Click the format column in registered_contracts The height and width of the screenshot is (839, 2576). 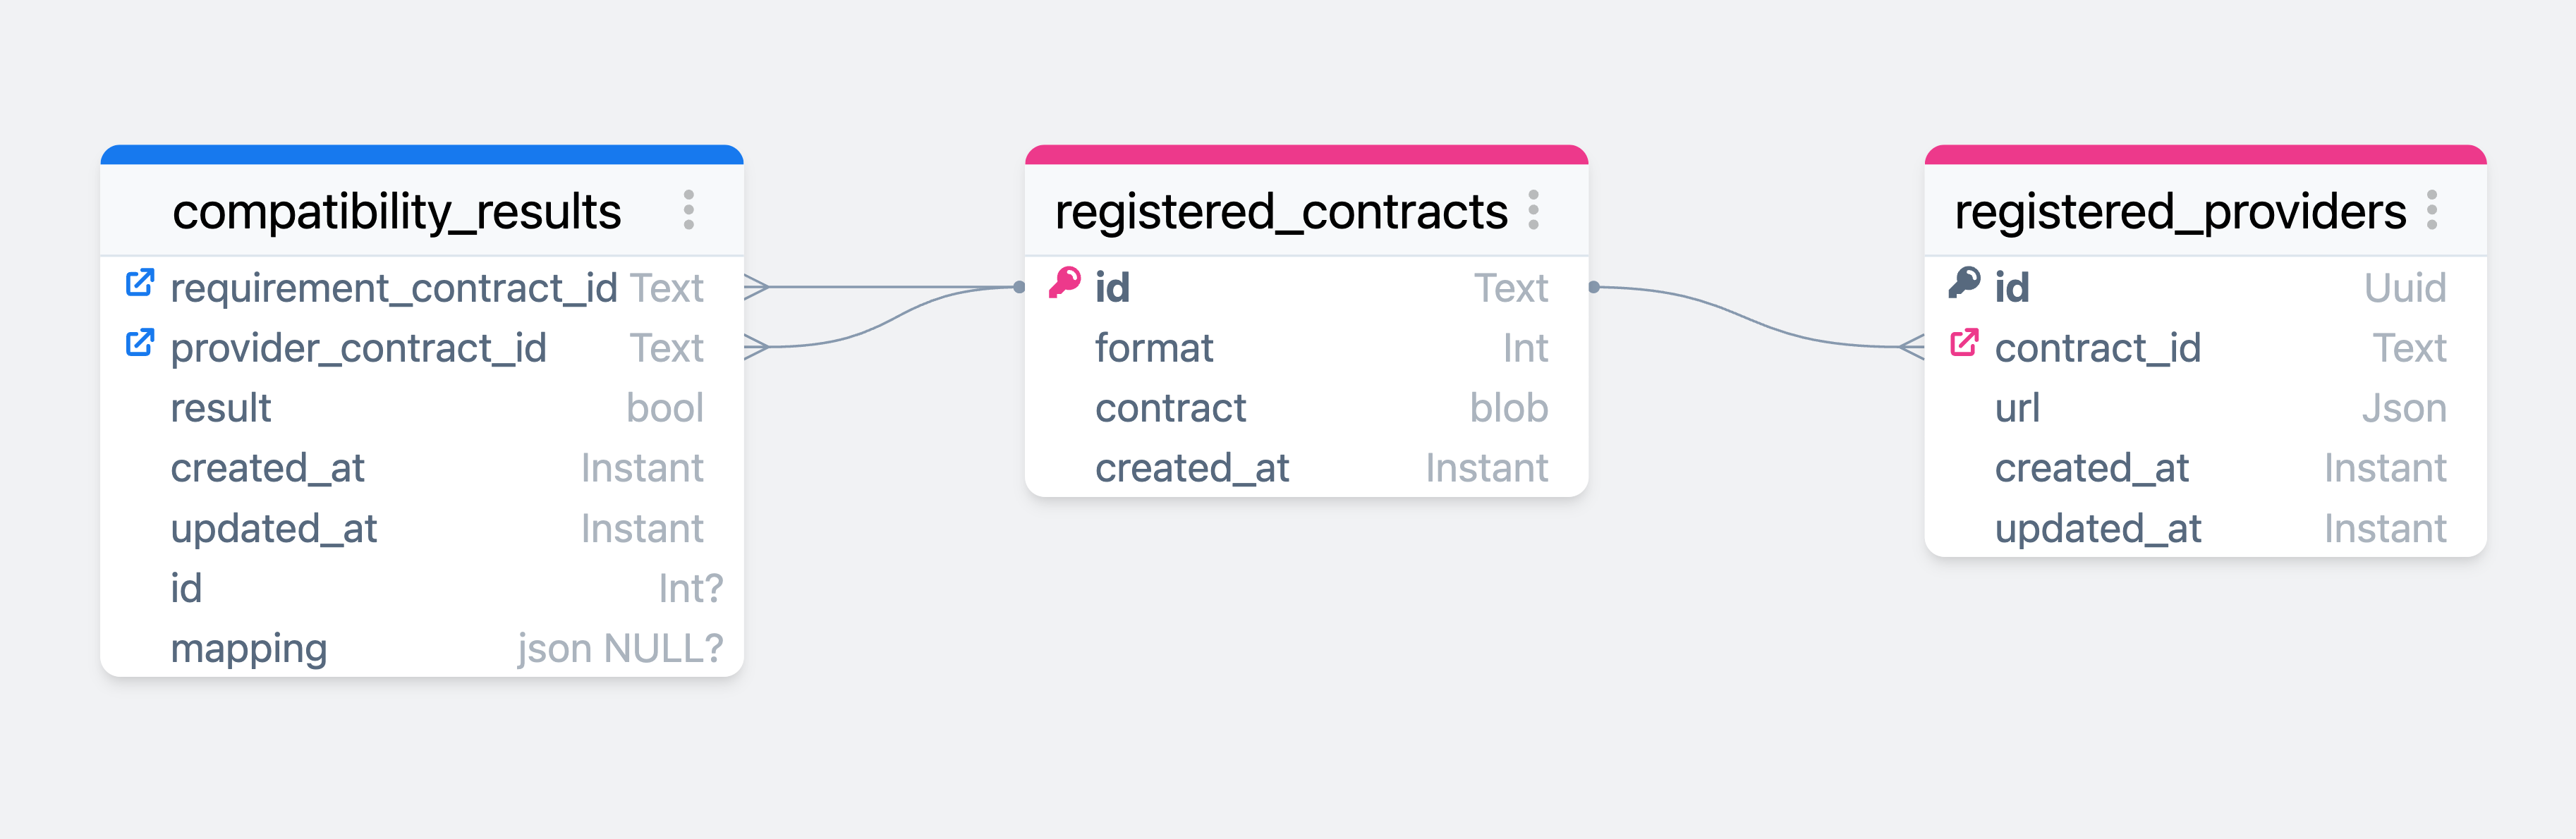coord(1306,348)
